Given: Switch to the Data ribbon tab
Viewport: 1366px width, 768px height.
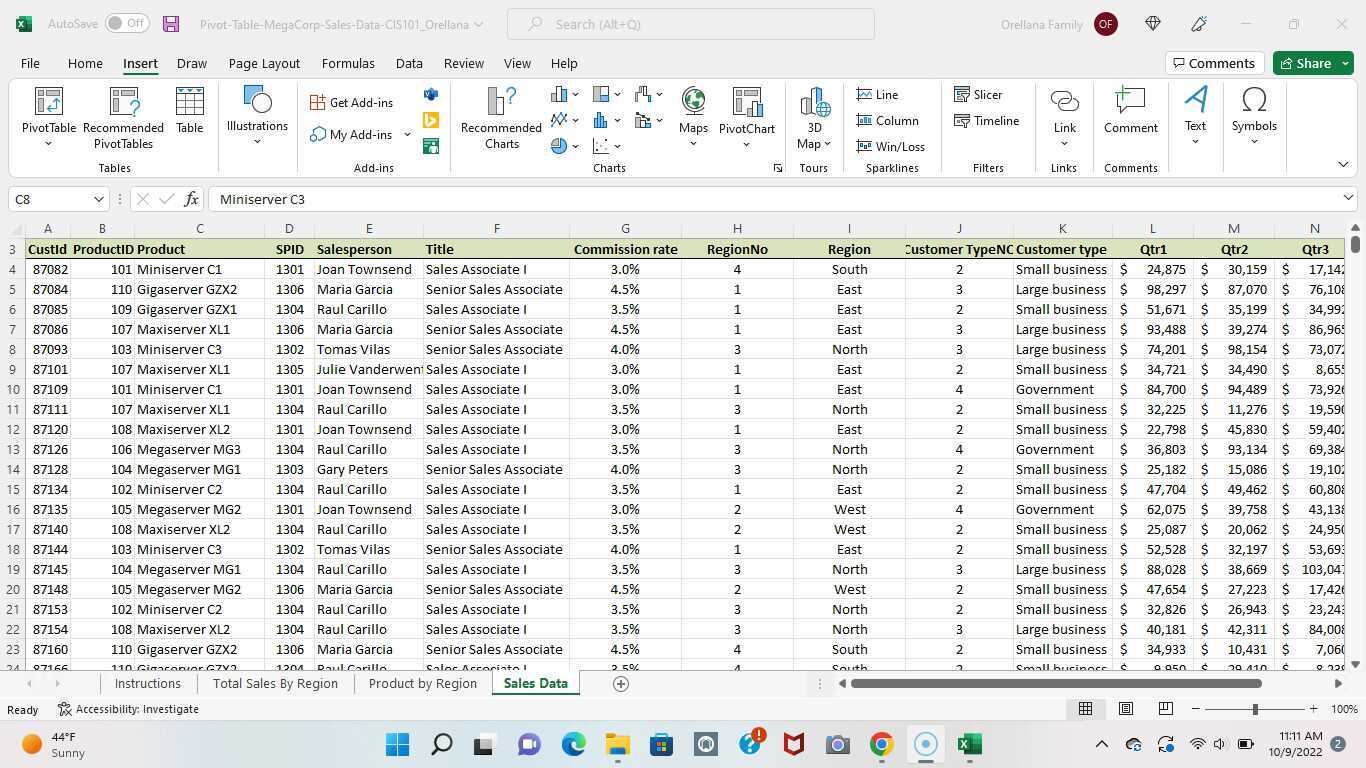Looking at the screenshot, I should (x=408, y=63).
